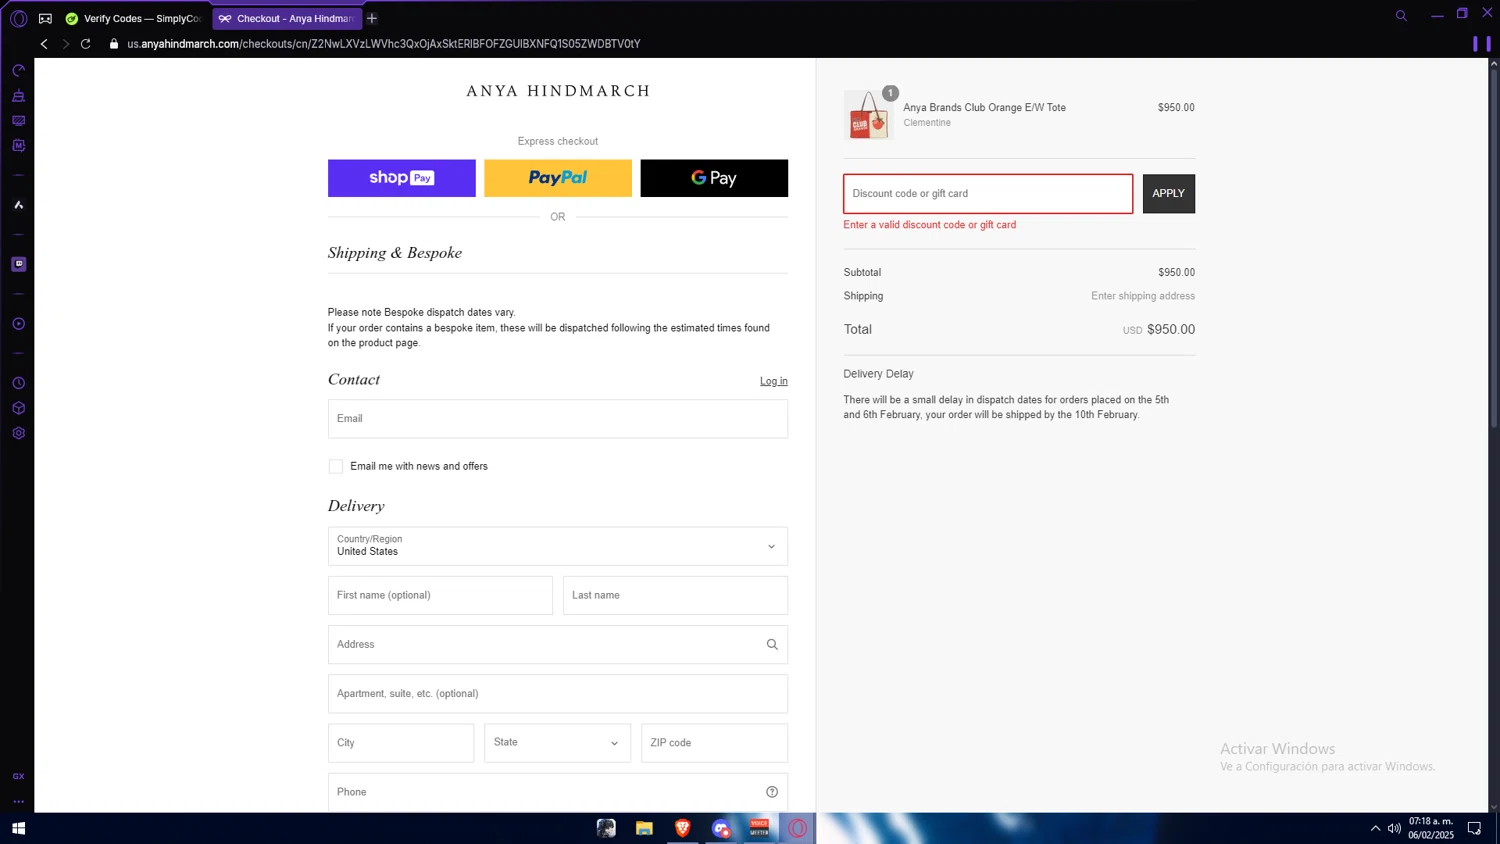Open Discord from the taskbar
Image resolution: width=1500 pixels, height=844 pixels.
pos(721,828)
